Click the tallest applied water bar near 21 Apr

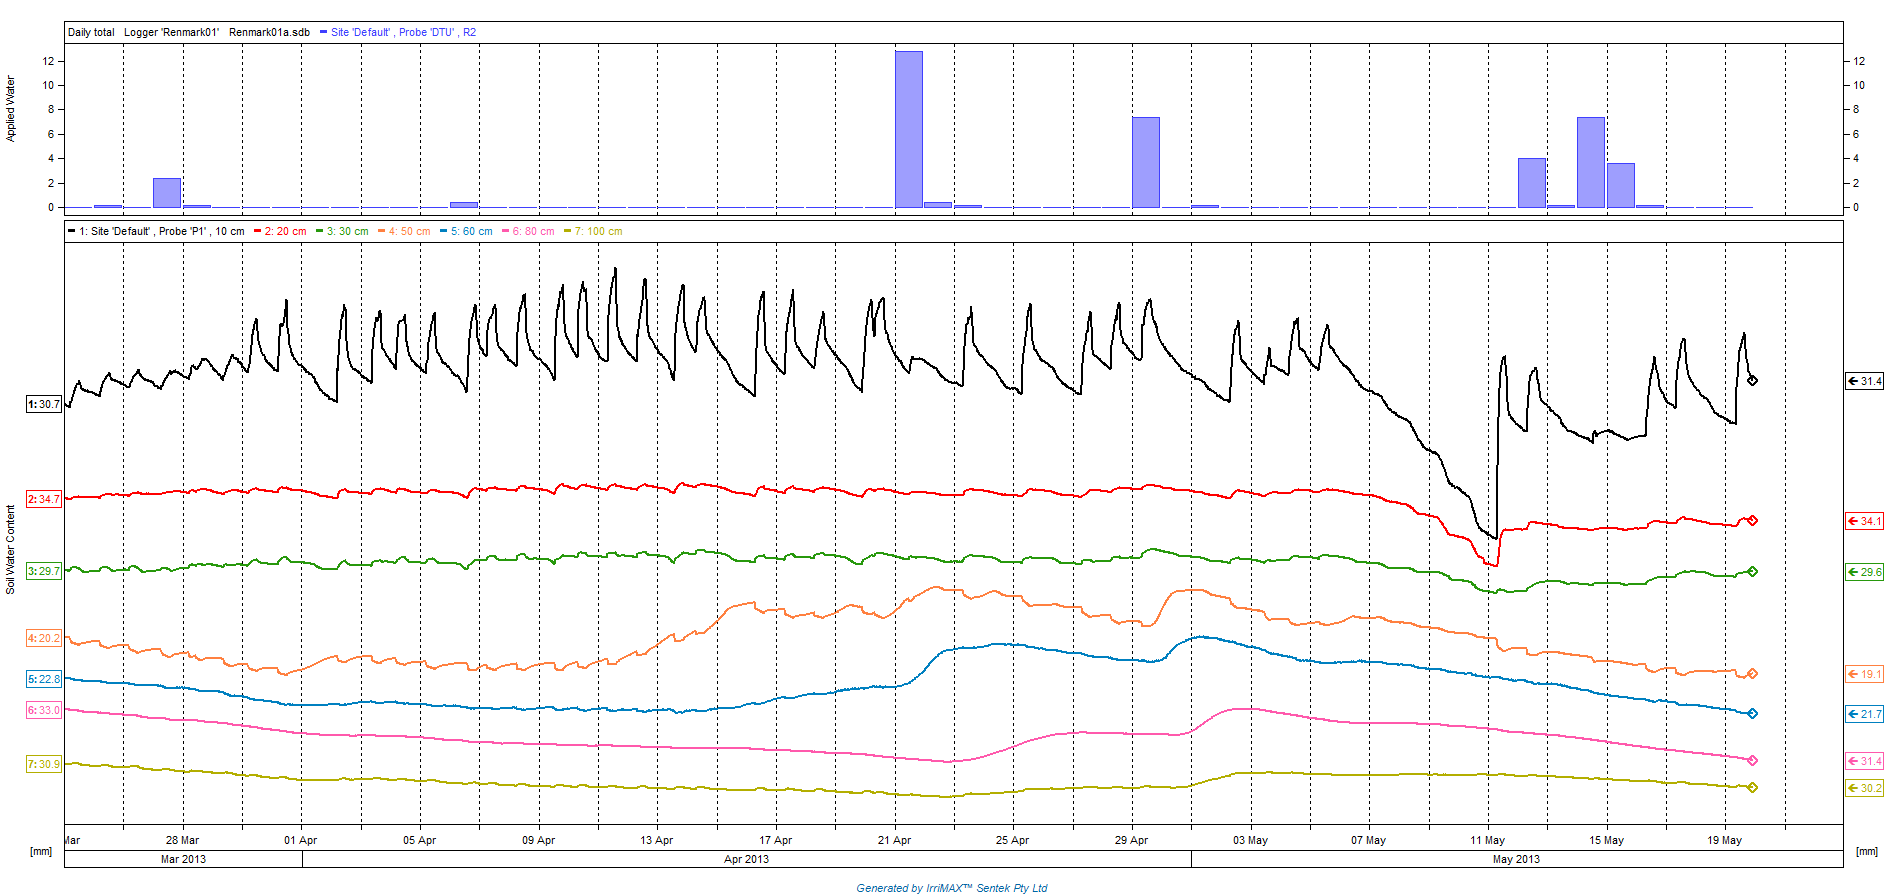point(908,129)
